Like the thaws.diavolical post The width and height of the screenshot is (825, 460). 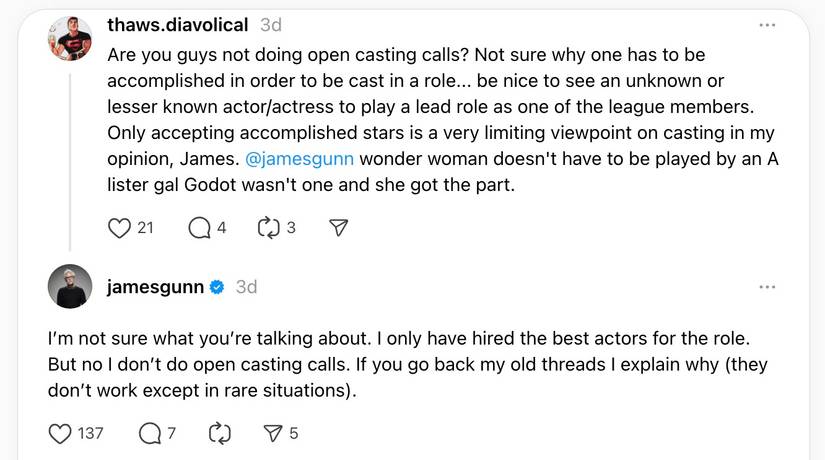[x=119, y=228]
